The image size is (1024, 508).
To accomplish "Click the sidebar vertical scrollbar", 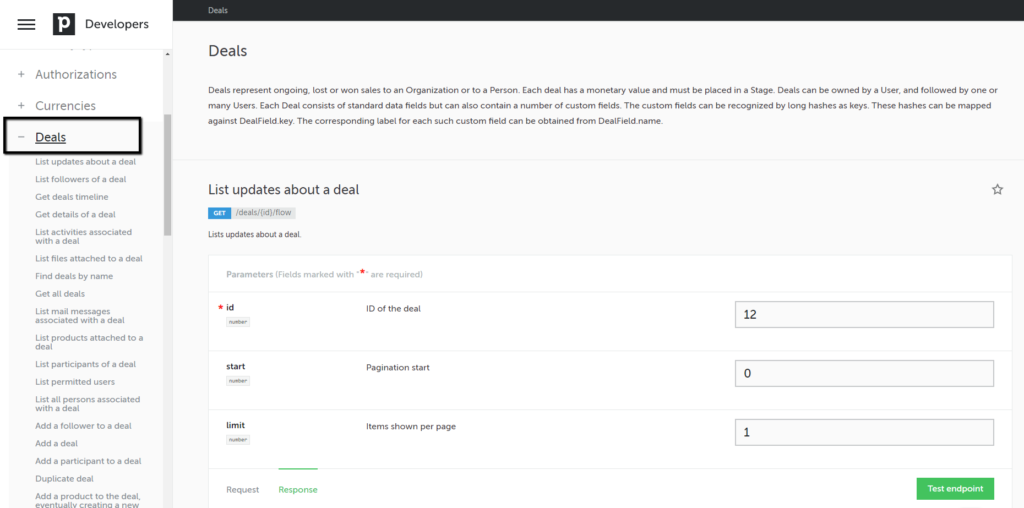I will 168,175.
